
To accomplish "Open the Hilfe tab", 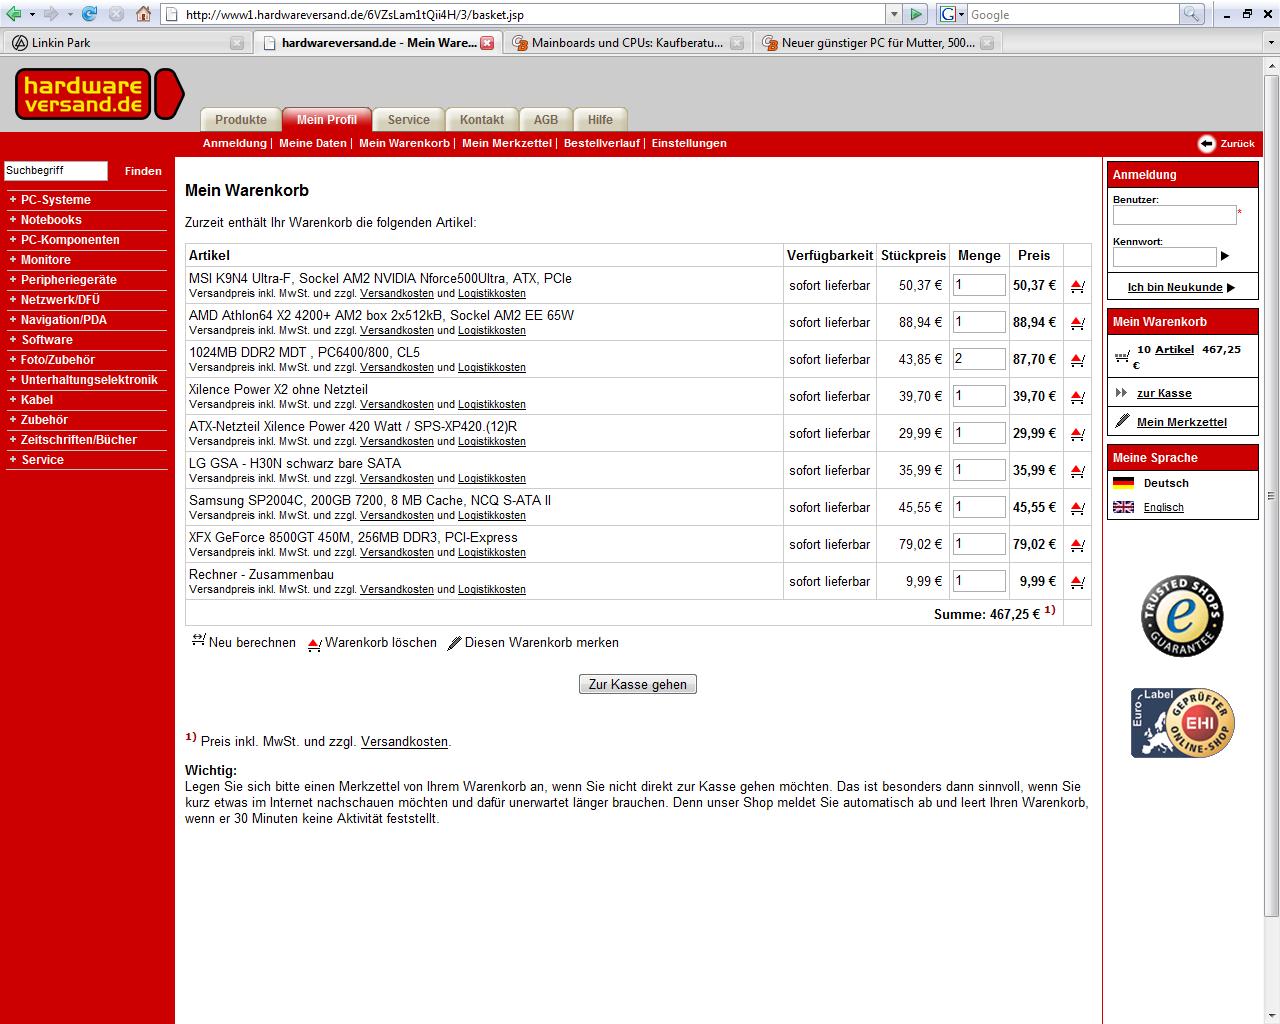I will (x=600, y=119).
